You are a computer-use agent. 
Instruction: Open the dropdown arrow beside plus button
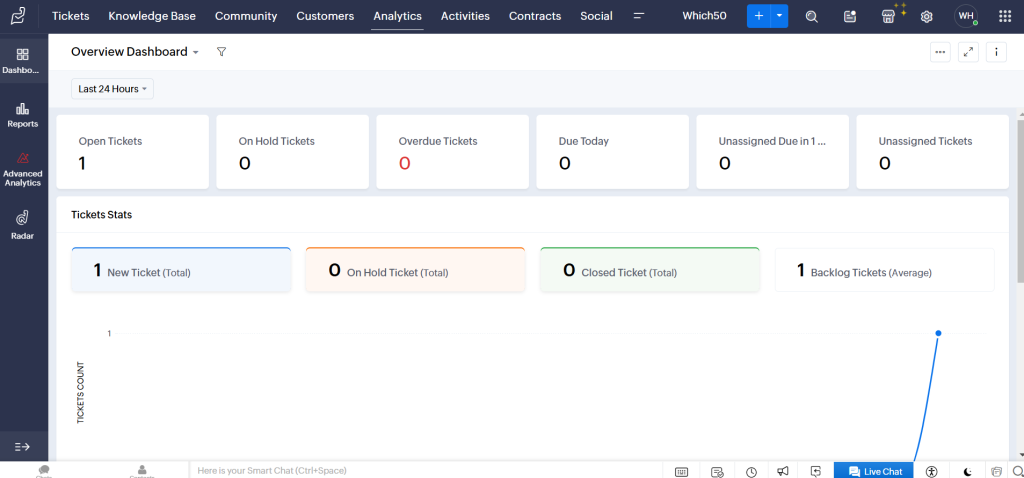click(x=780, y=16)
